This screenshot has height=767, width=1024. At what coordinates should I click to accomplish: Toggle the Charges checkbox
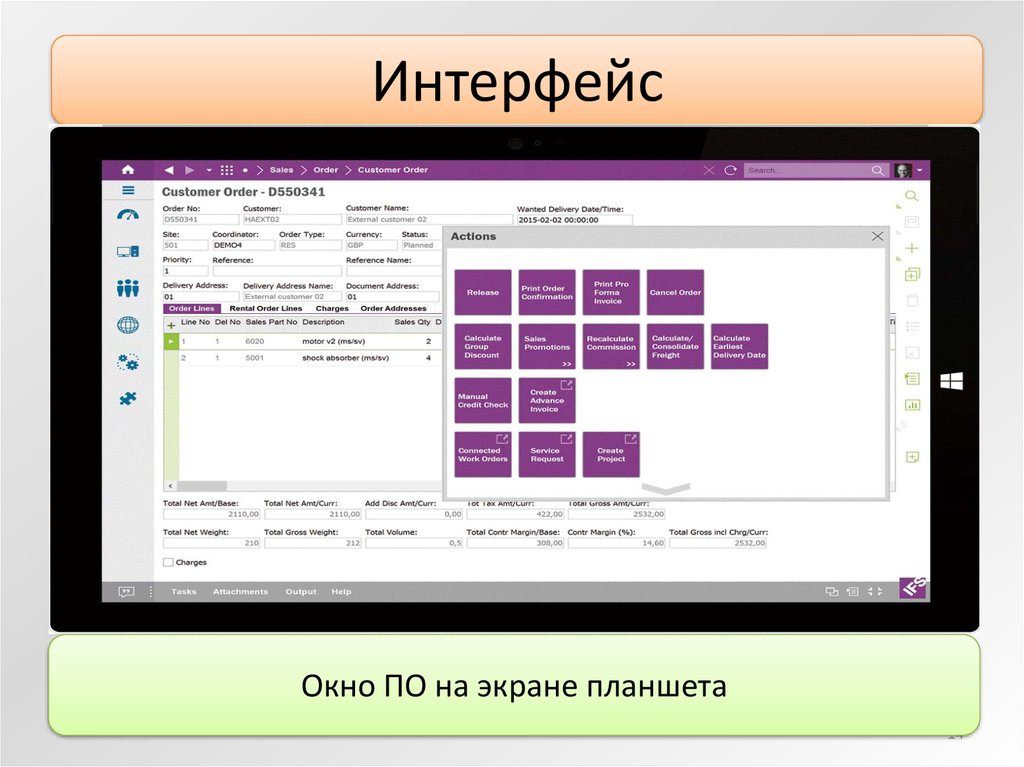(168, 563)
